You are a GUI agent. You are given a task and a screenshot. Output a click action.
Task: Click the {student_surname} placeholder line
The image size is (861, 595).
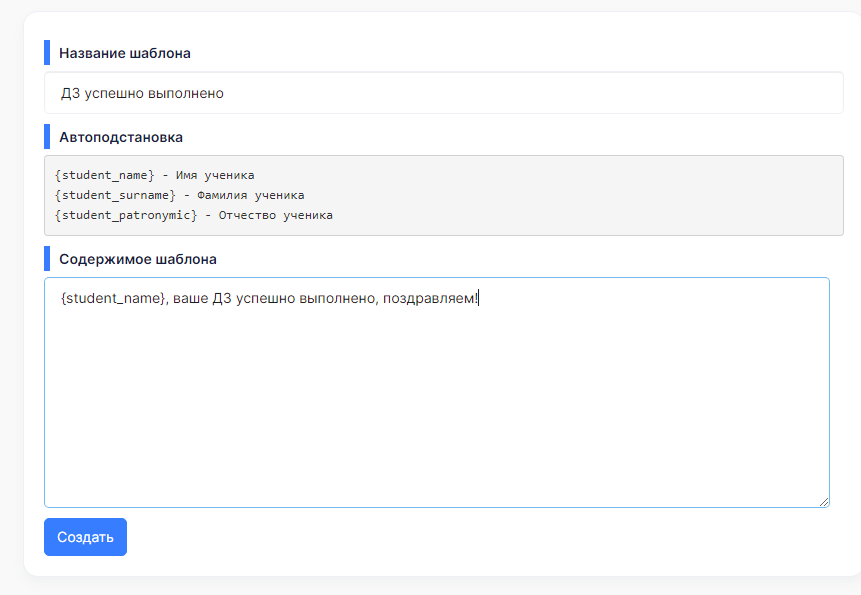click(x=179, y=195)
